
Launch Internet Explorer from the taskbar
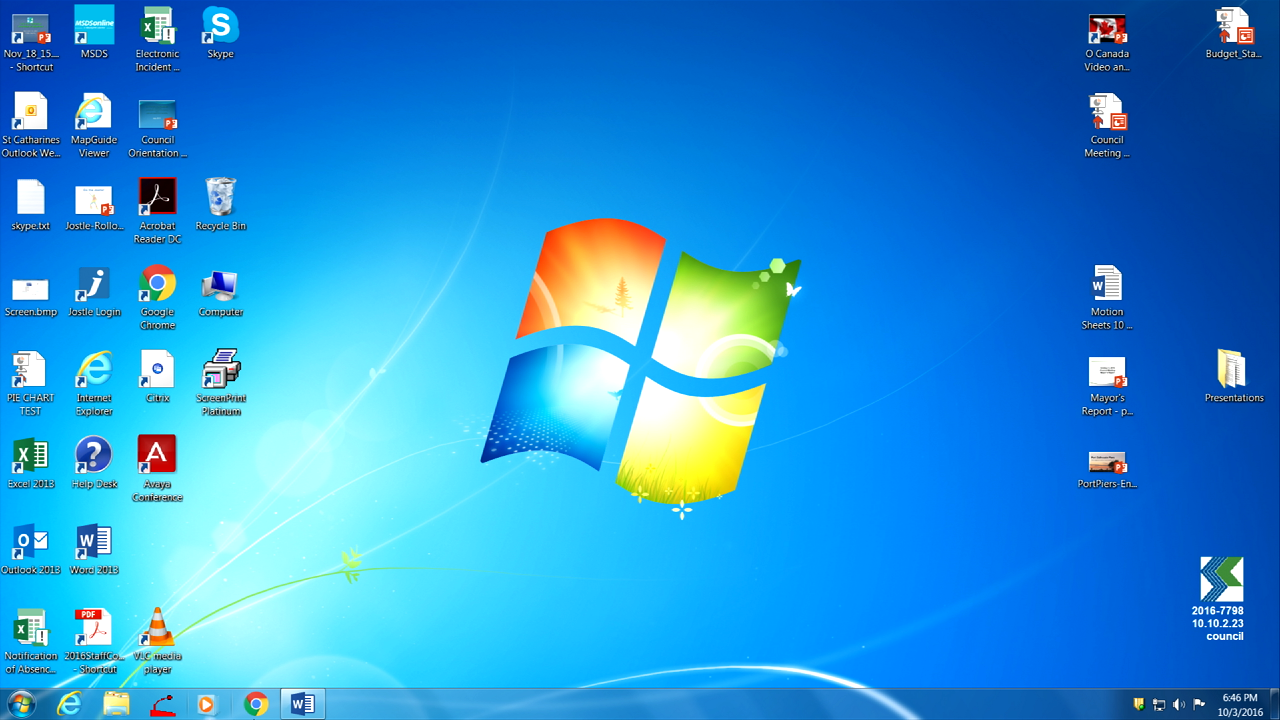click(69, 704)
